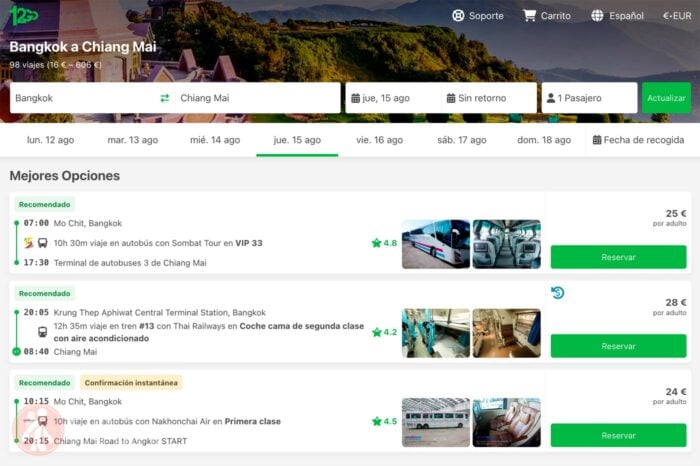Image resolution: width=700 pixels, height=466 pixels.
Task: Click the Bangkok origin field
Action: pos(83,98)
